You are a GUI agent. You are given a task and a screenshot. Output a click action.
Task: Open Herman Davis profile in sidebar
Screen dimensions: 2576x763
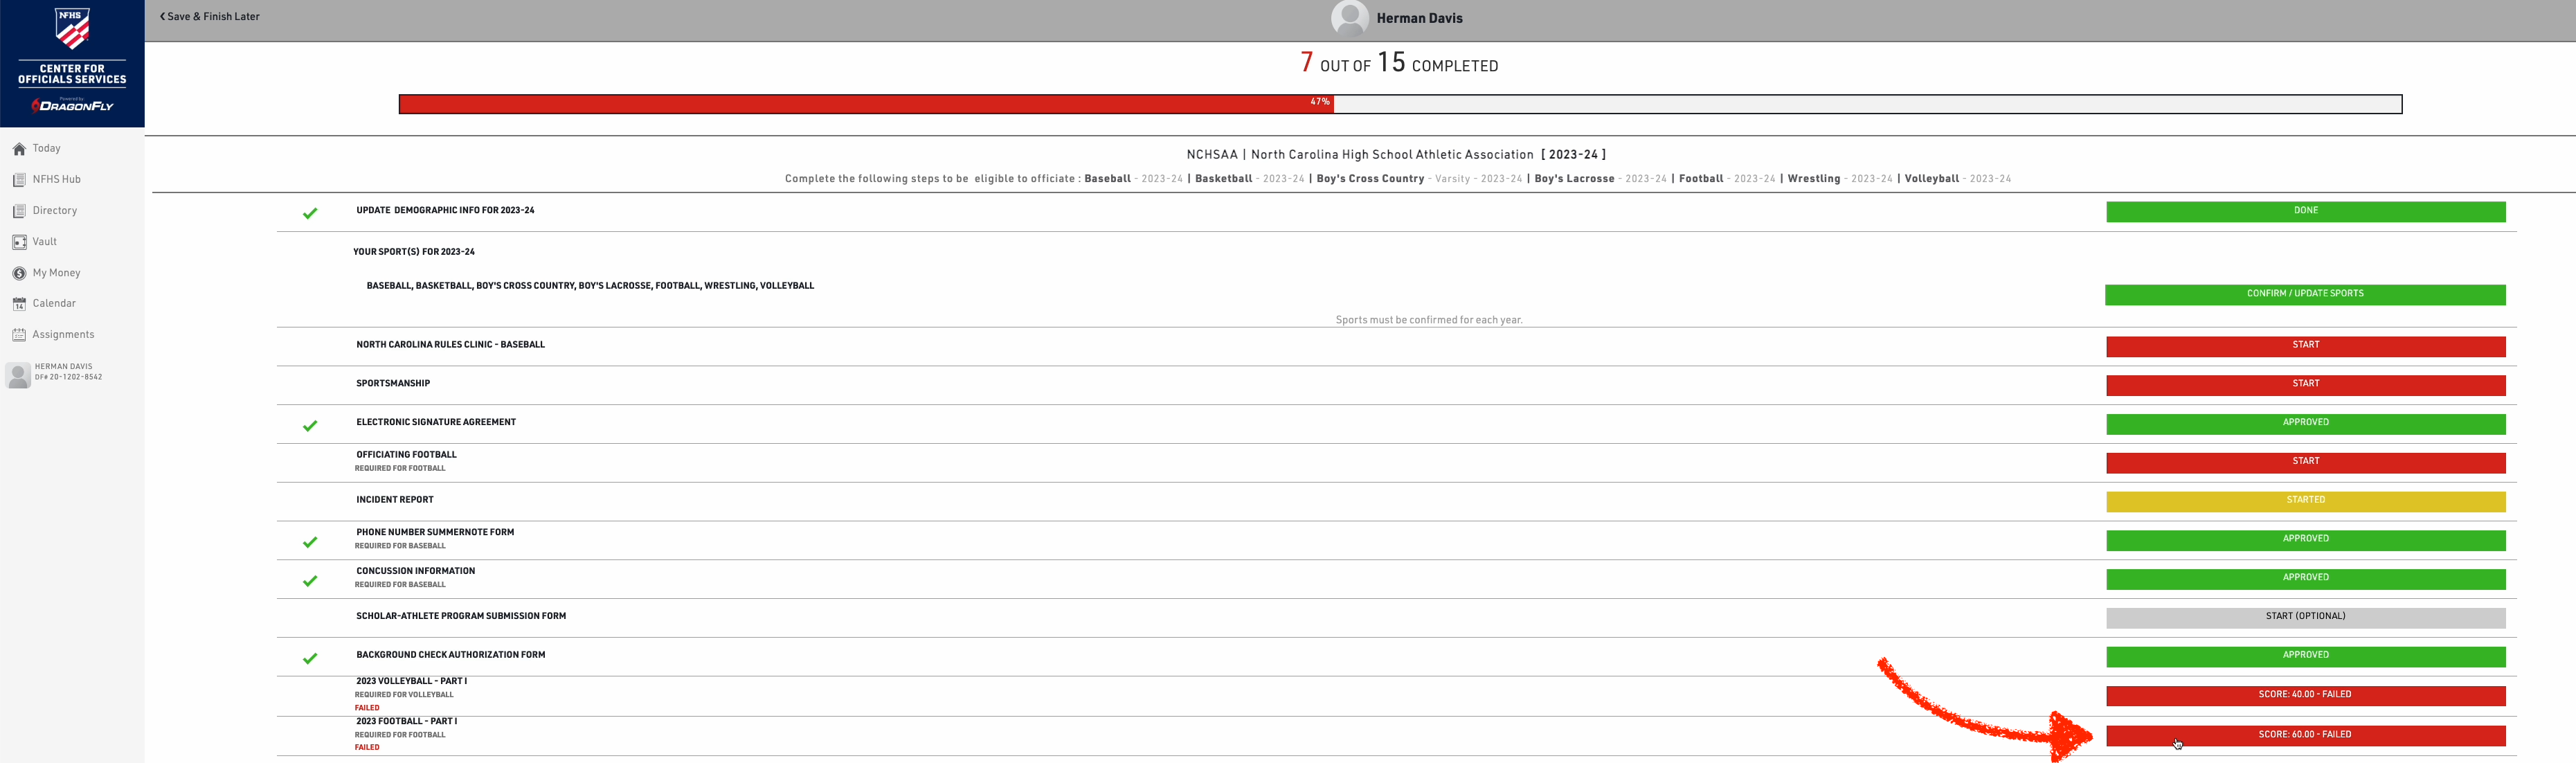coord(18,375)
